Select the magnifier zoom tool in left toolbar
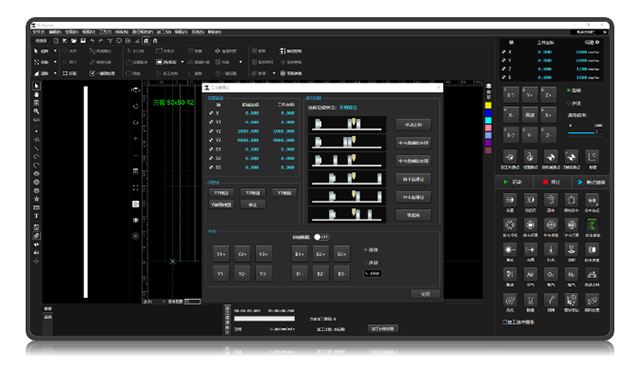640x372 pixels. click(x=36, y=111)
